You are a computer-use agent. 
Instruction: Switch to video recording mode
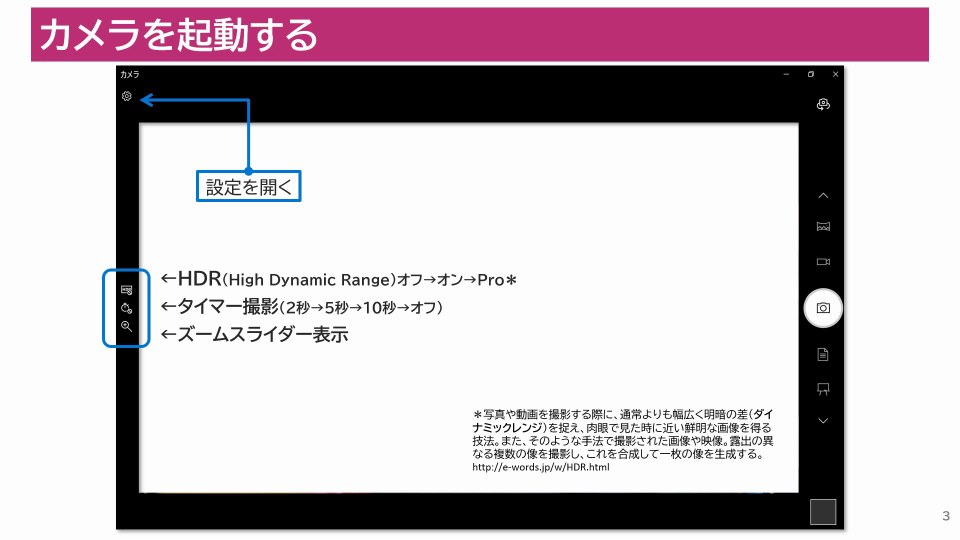[x=823, y=261]
